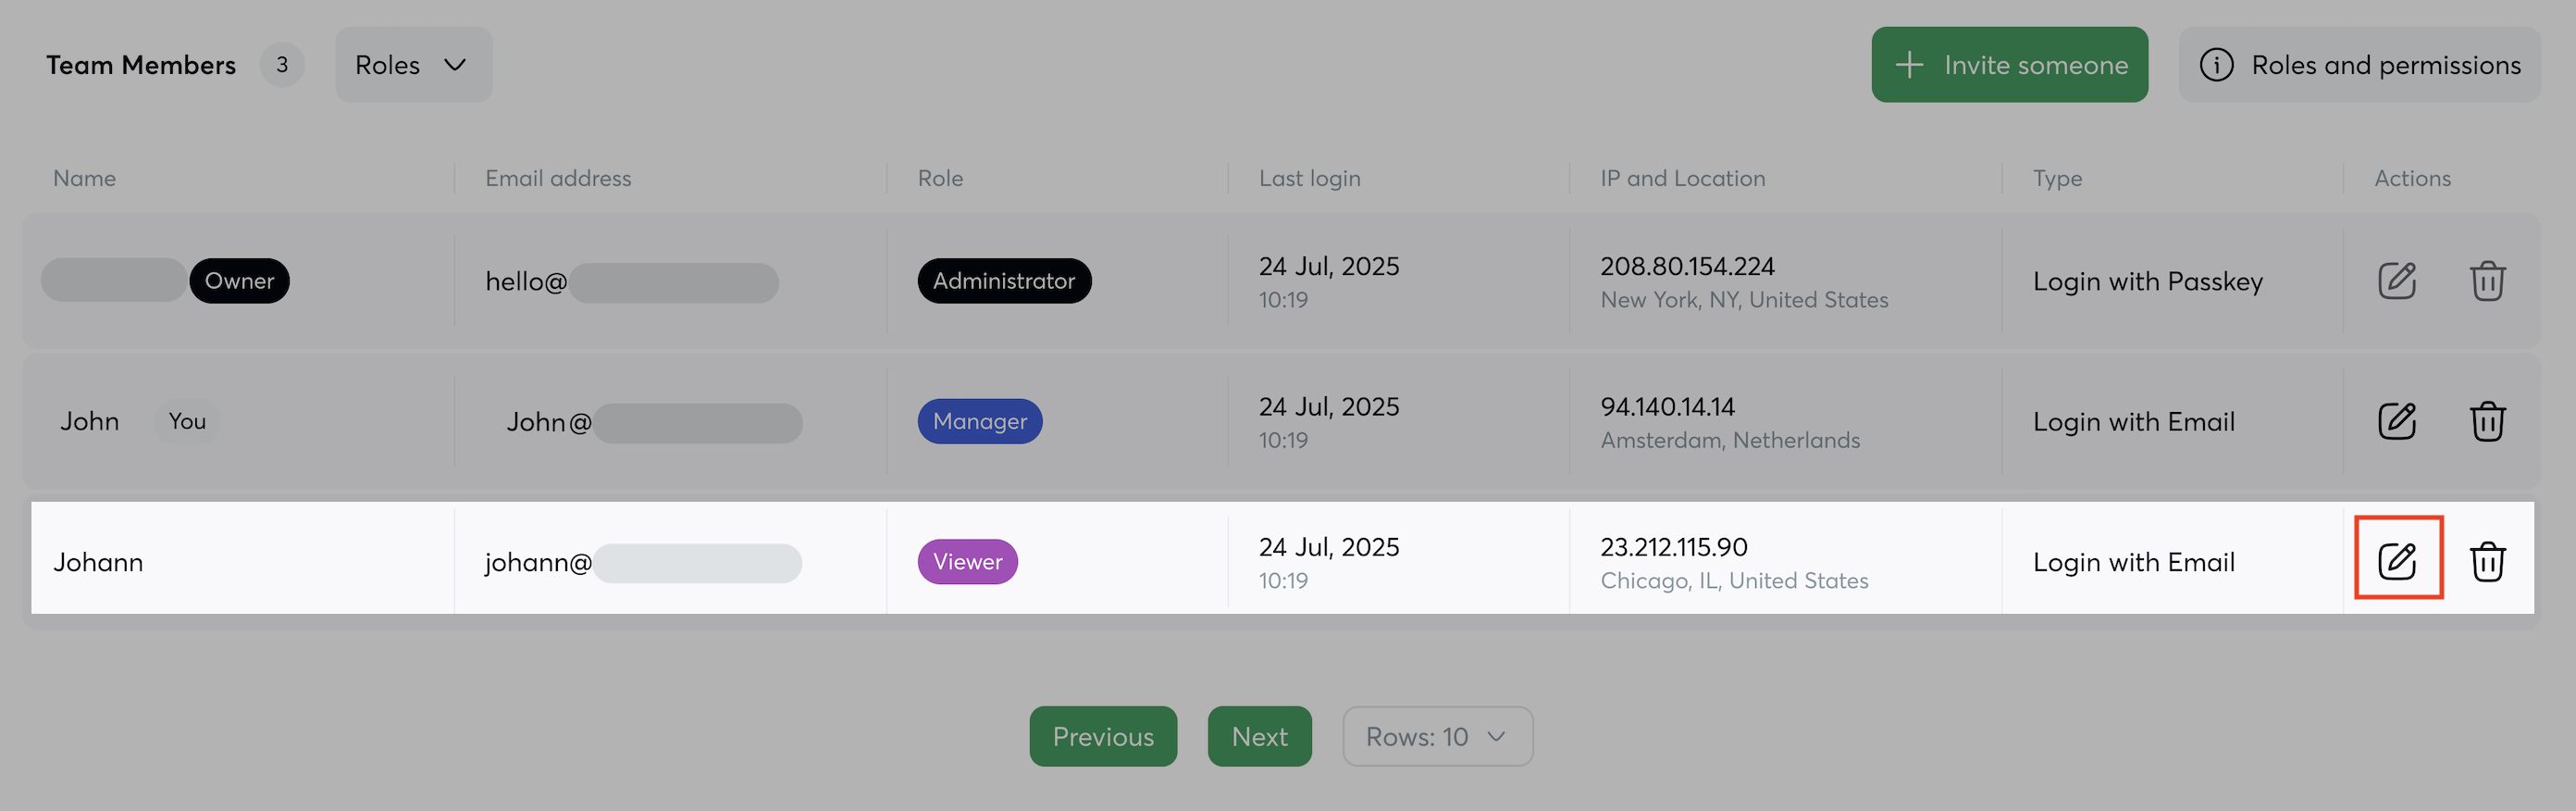This screenshot has width=2576, height=811.
Task: Click the Owner tag in the first row
Action: click(239, 281)
